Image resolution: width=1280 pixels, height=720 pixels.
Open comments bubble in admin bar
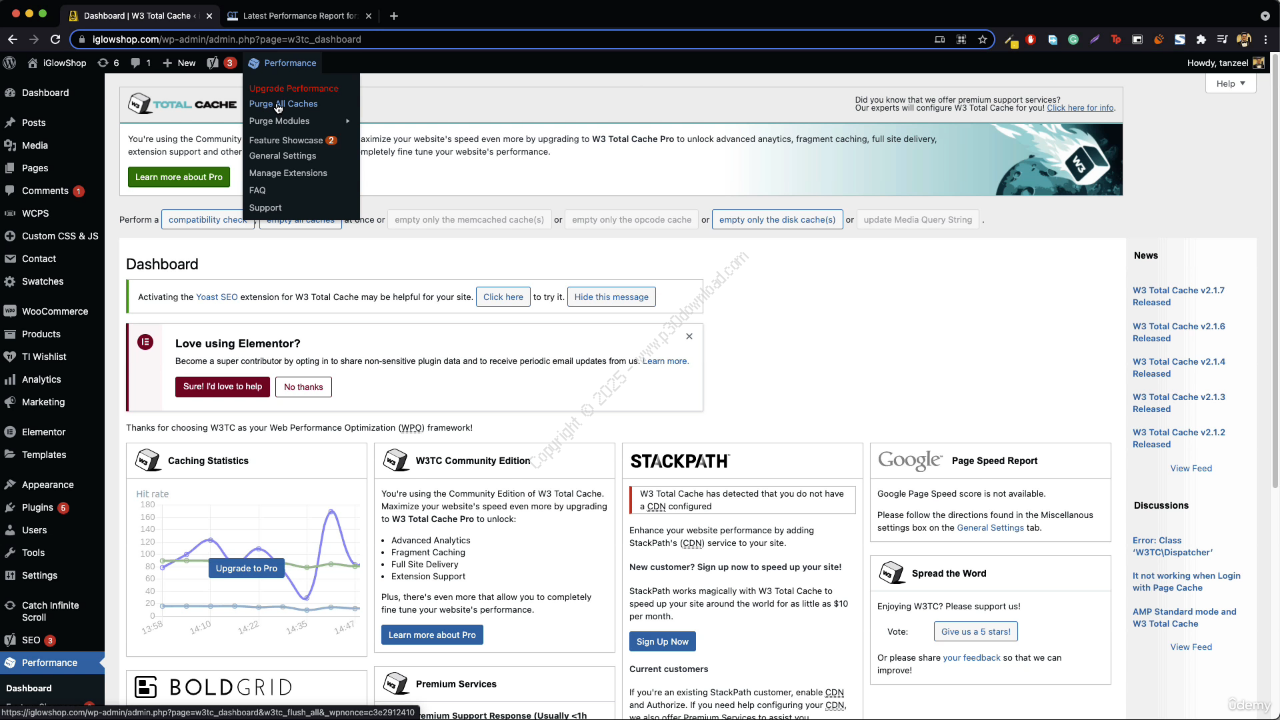click(141, 63)
